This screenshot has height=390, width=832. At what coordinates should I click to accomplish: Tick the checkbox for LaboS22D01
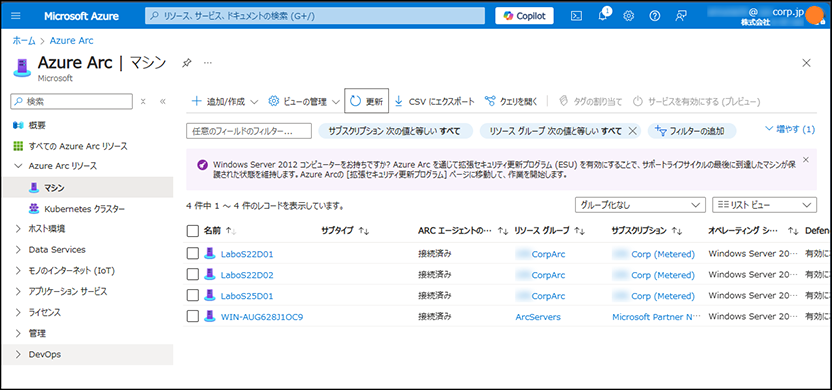tap(193, 254)
